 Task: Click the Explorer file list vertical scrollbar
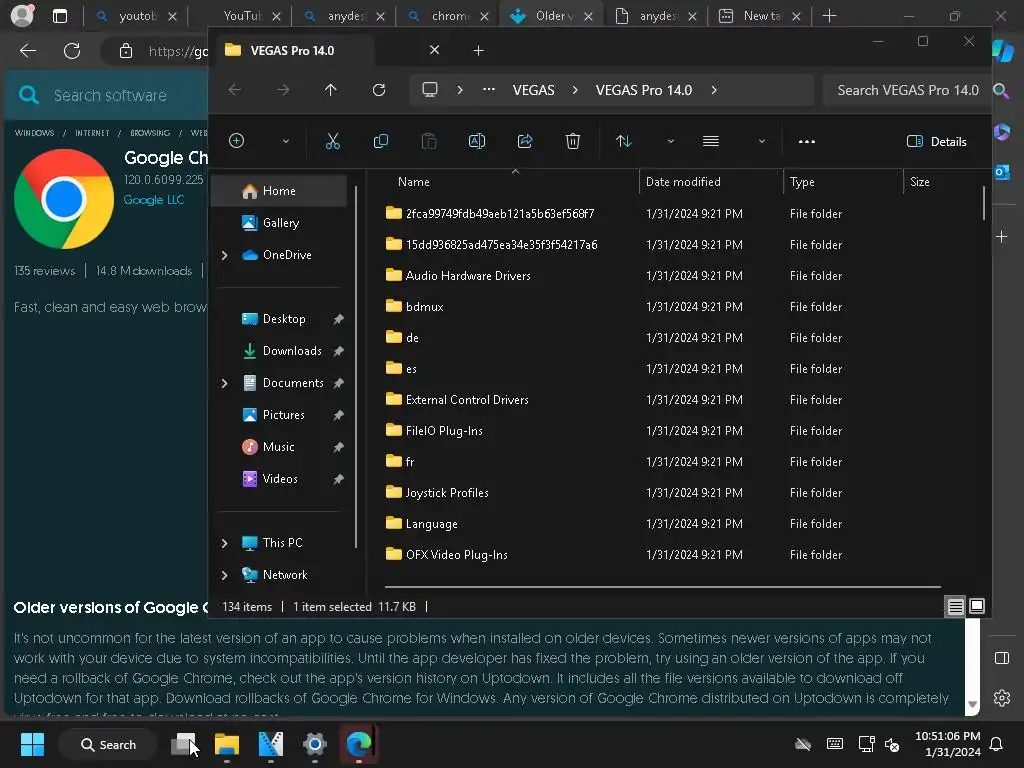pos(984,203)
